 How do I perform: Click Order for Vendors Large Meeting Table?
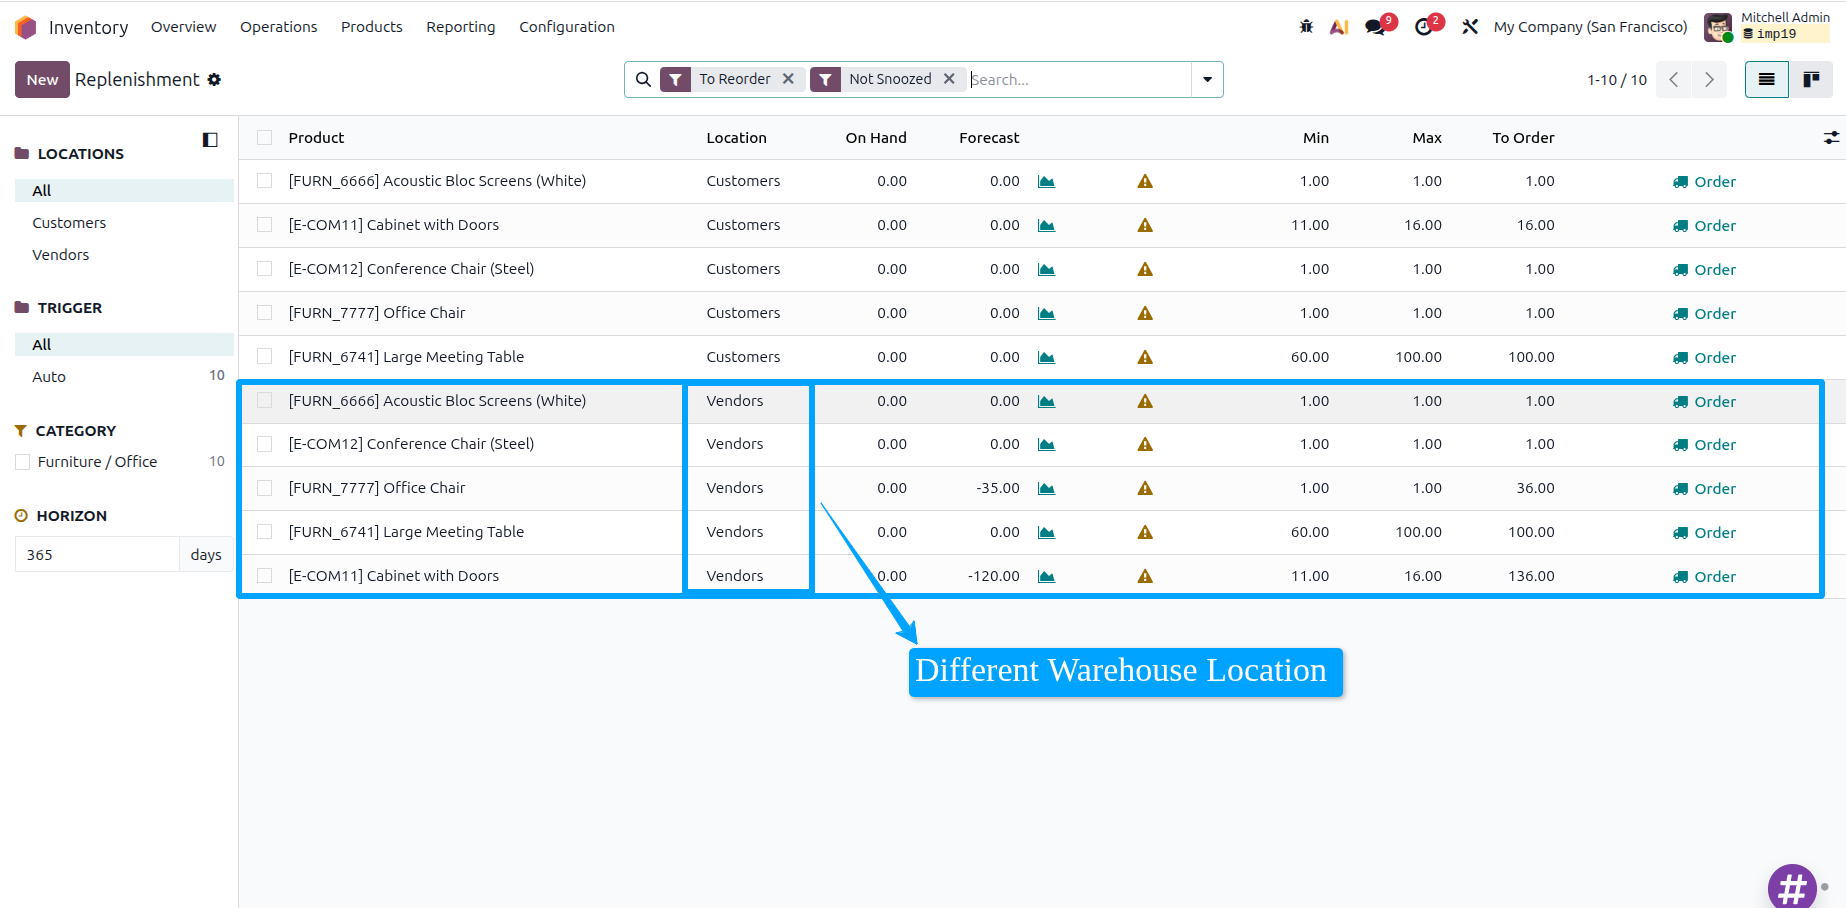(x=1704, y=533)
